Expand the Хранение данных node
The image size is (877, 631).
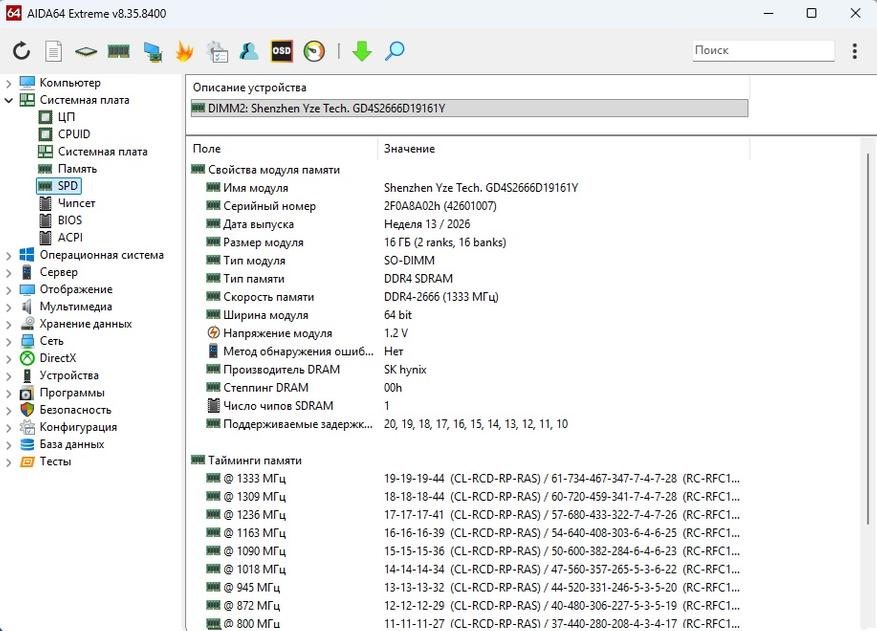(x=8, y=324)
